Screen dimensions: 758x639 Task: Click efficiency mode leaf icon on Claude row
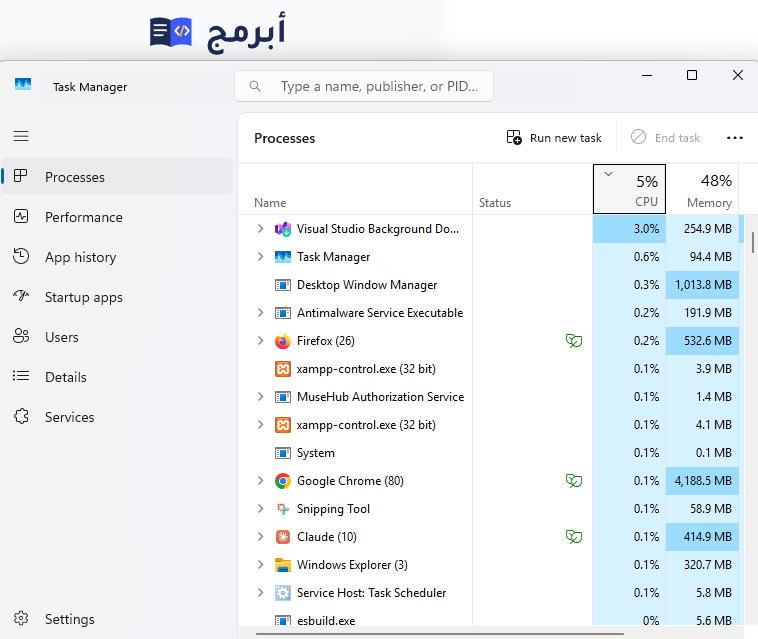click(x=574, y=537)
